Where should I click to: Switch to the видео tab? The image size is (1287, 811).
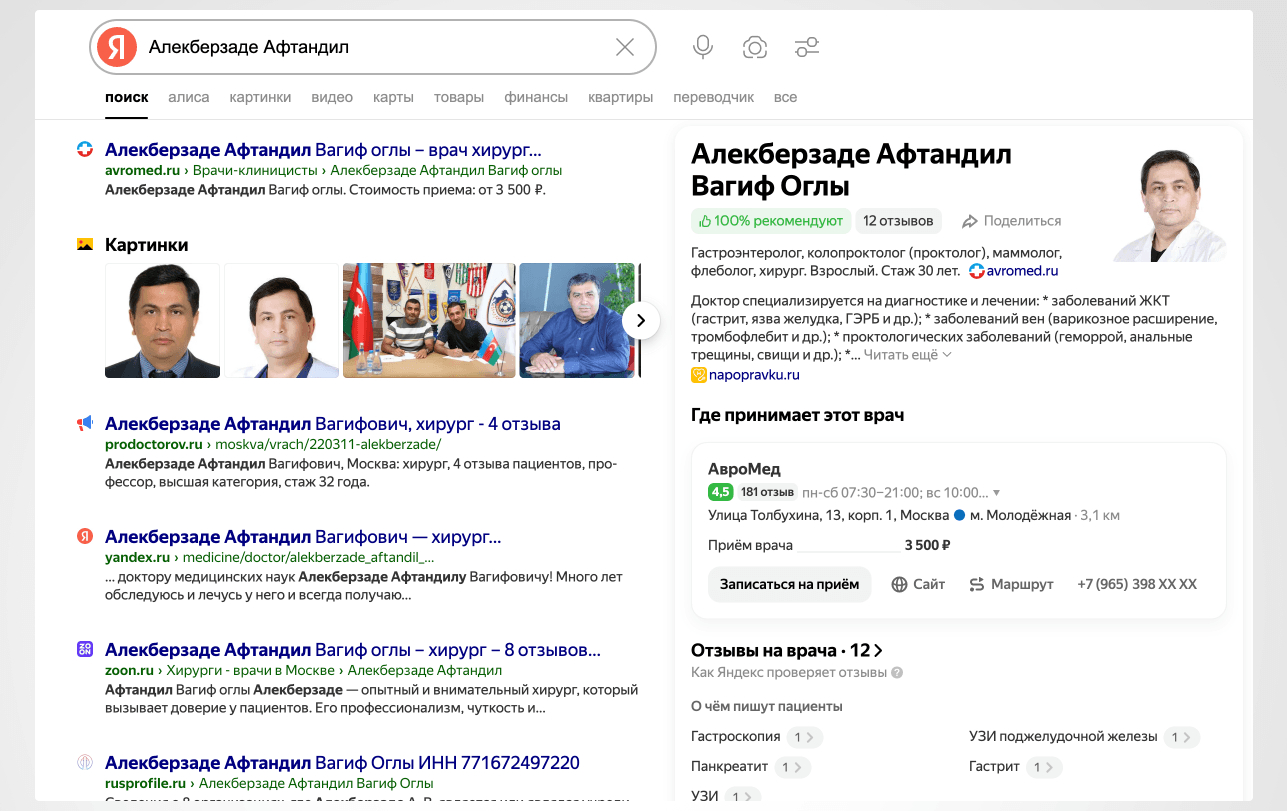point(332,97)
